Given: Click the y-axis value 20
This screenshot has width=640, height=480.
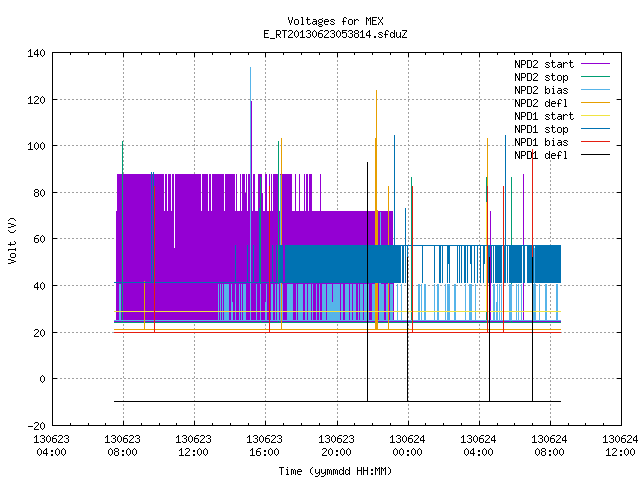Looking at the screenshot, I should (39, 333).
